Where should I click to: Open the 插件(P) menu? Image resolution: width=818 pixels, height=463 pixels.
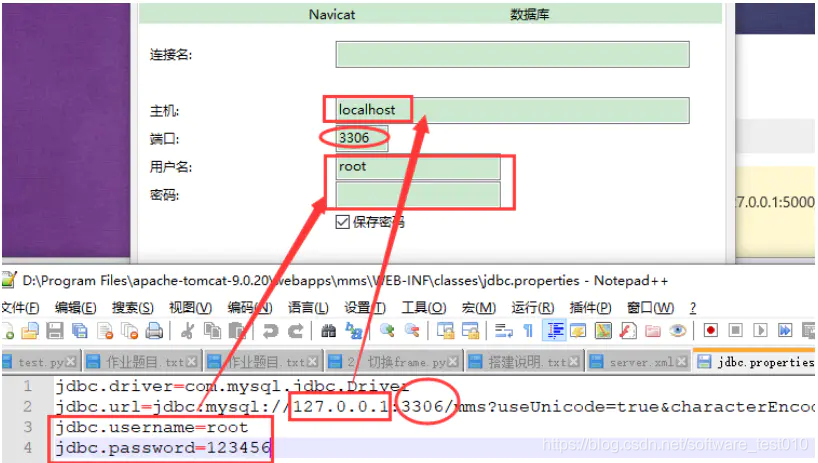[x=591, y=308]
